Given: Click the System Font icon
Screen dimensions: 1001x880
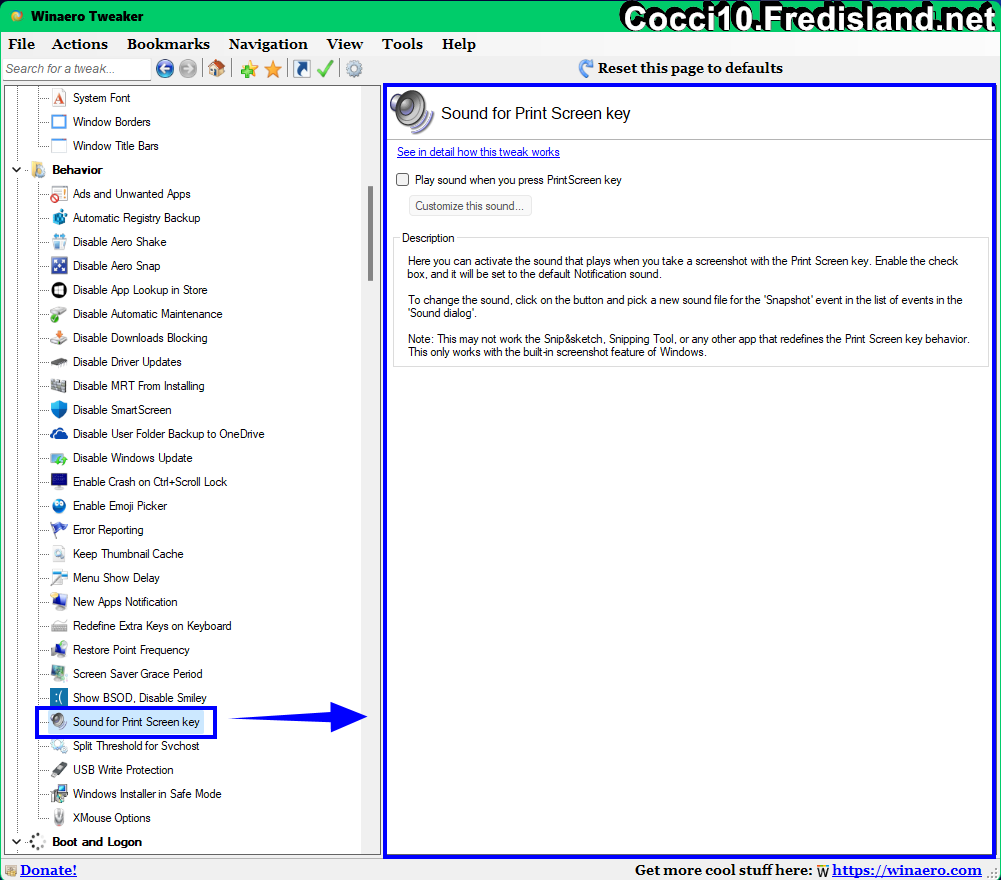Looking at the screenshot, I should (59, 98).
